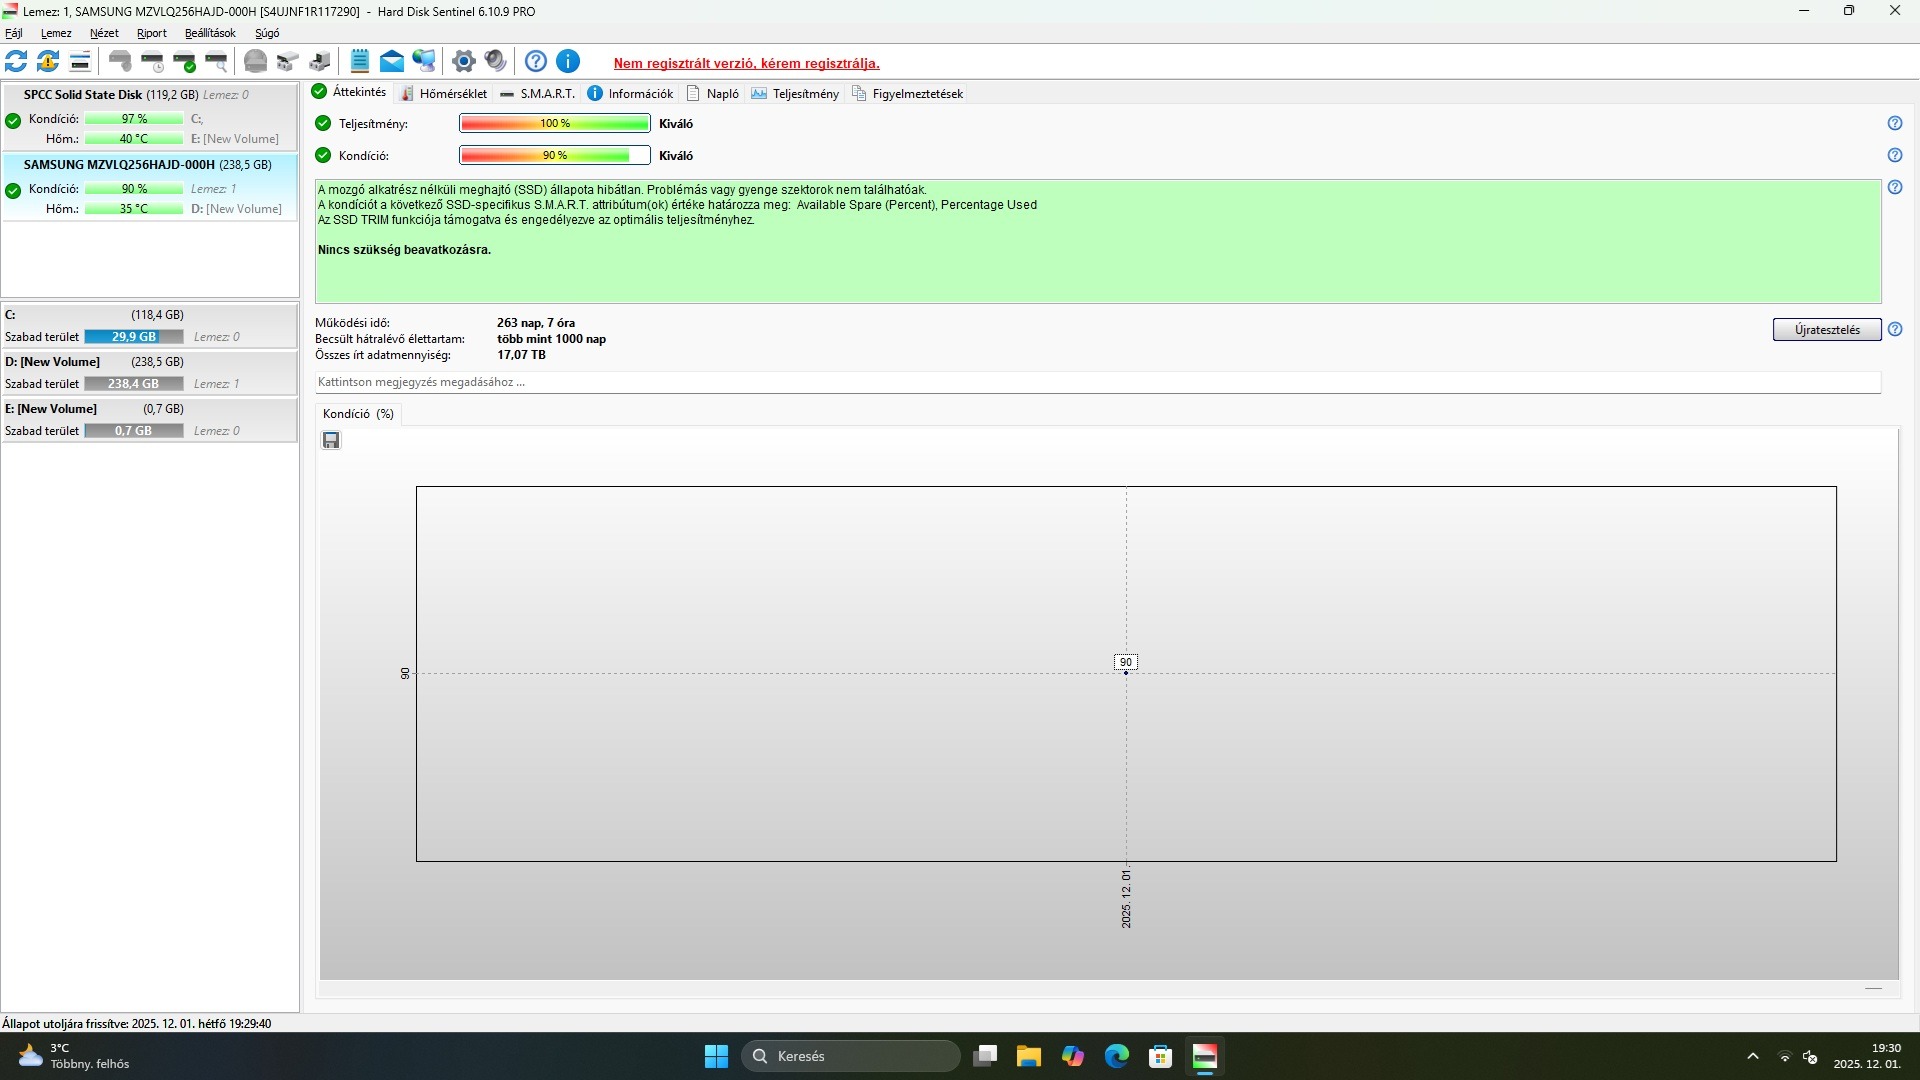Open settings via the gear icon

(x=463, y=62)
